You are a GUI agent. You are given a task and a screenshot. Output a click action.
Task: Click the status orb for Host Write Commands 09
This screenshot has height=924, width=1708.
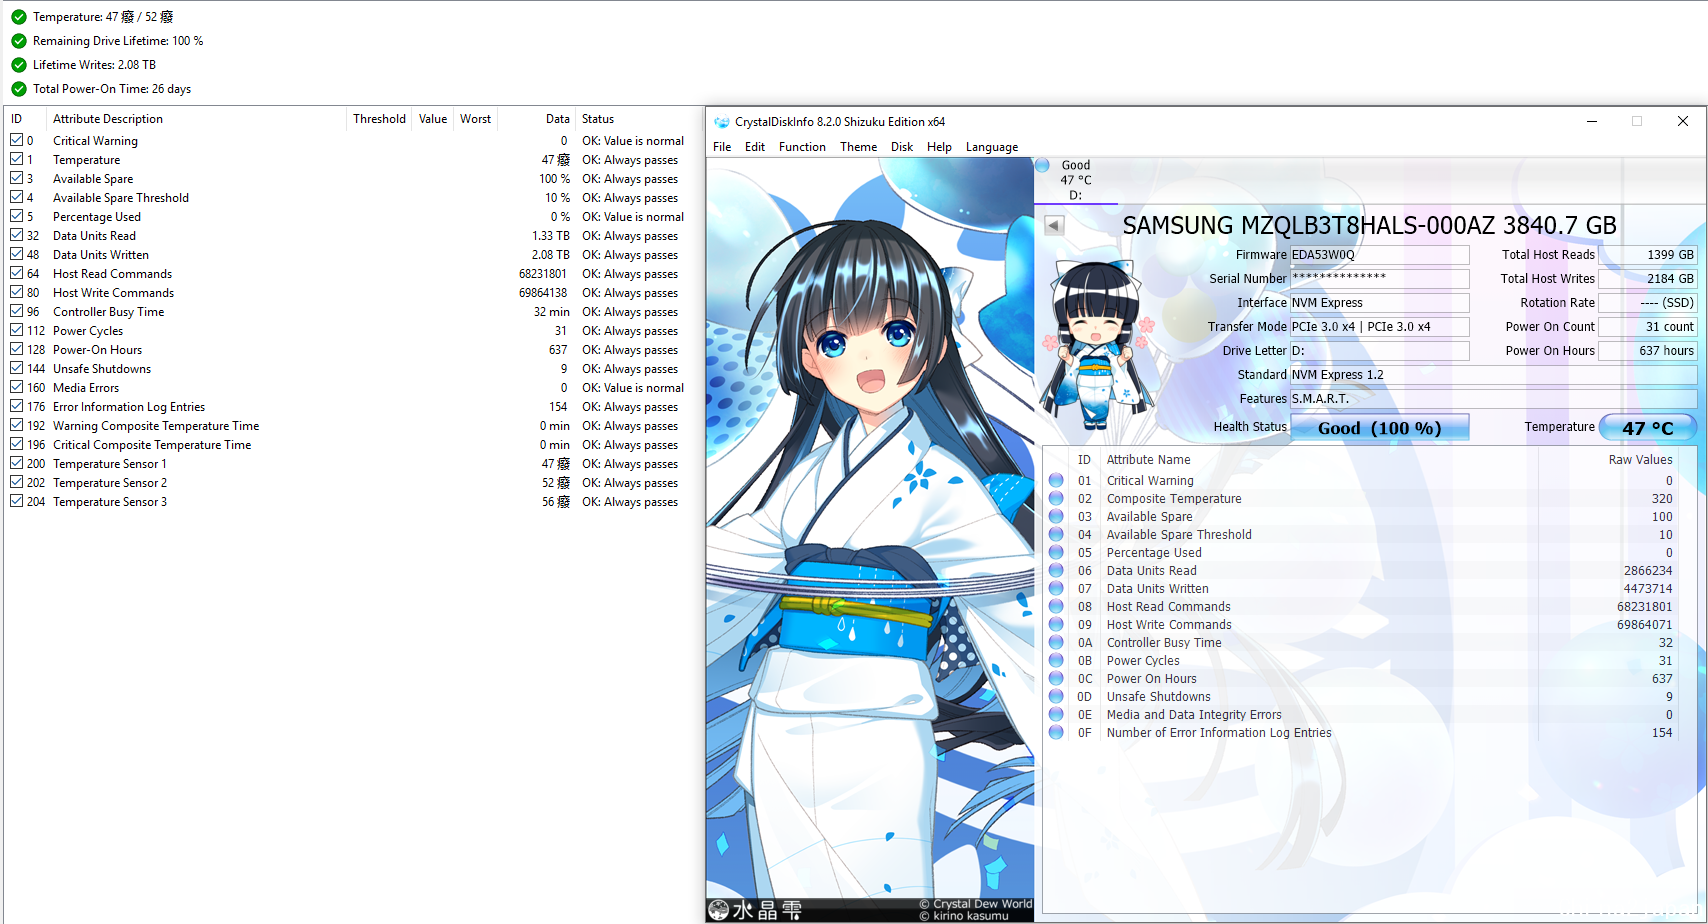(x=1056, y=624)
